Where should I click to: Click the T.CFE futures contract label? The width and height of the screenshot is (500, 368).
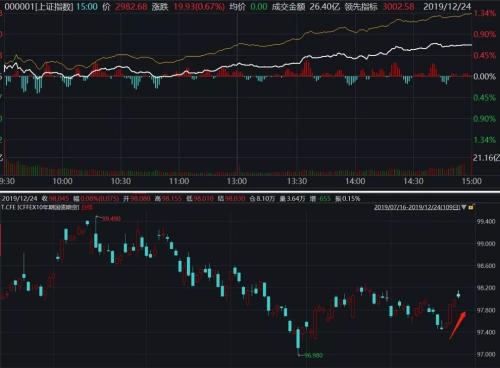(40, 207)
